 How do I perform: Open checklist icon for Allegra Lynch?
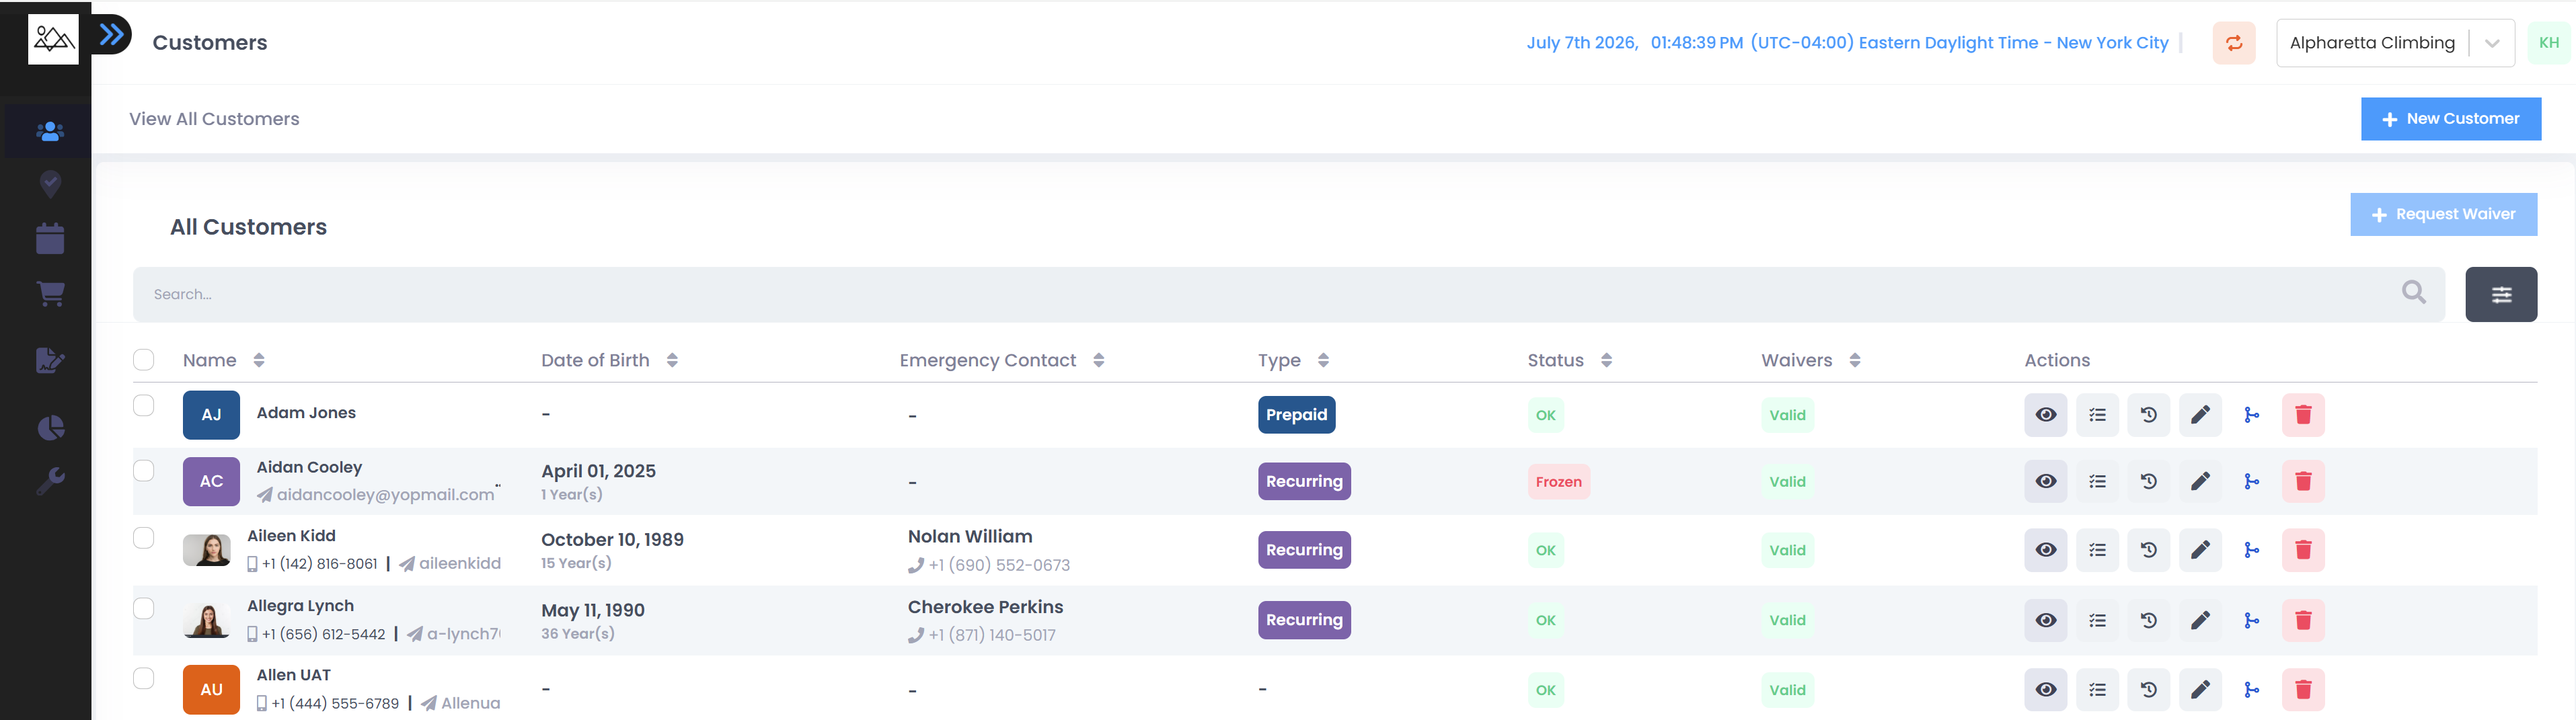point(2097,620)
